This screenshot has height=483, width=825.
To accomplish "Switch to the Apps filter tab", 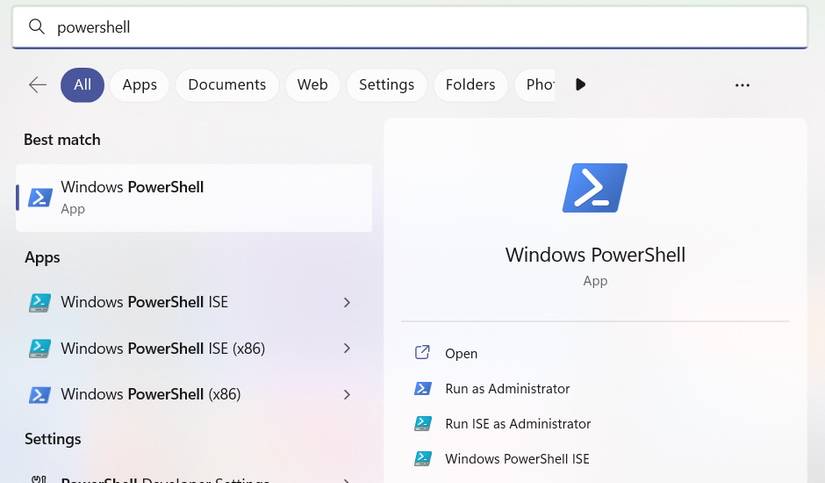I will pos(139,85).
